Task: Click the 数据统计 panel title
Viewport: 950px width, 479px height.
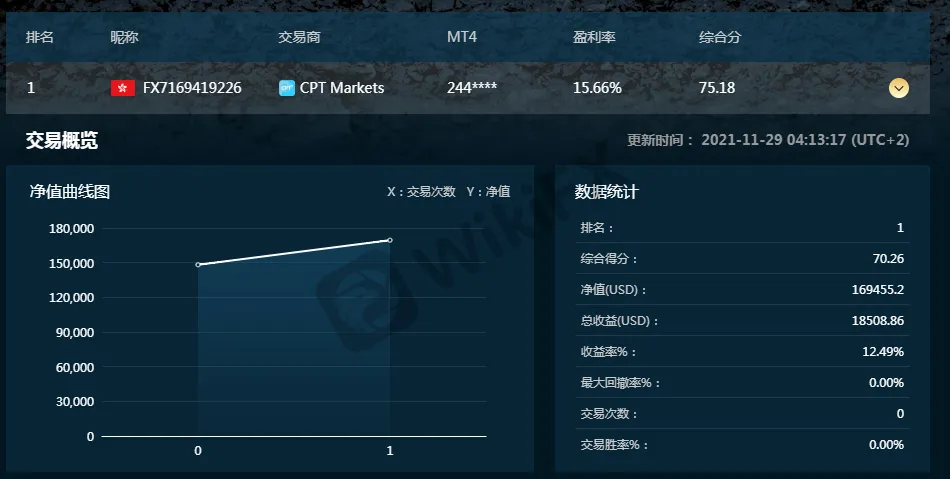Action: [x=606, y=193]
